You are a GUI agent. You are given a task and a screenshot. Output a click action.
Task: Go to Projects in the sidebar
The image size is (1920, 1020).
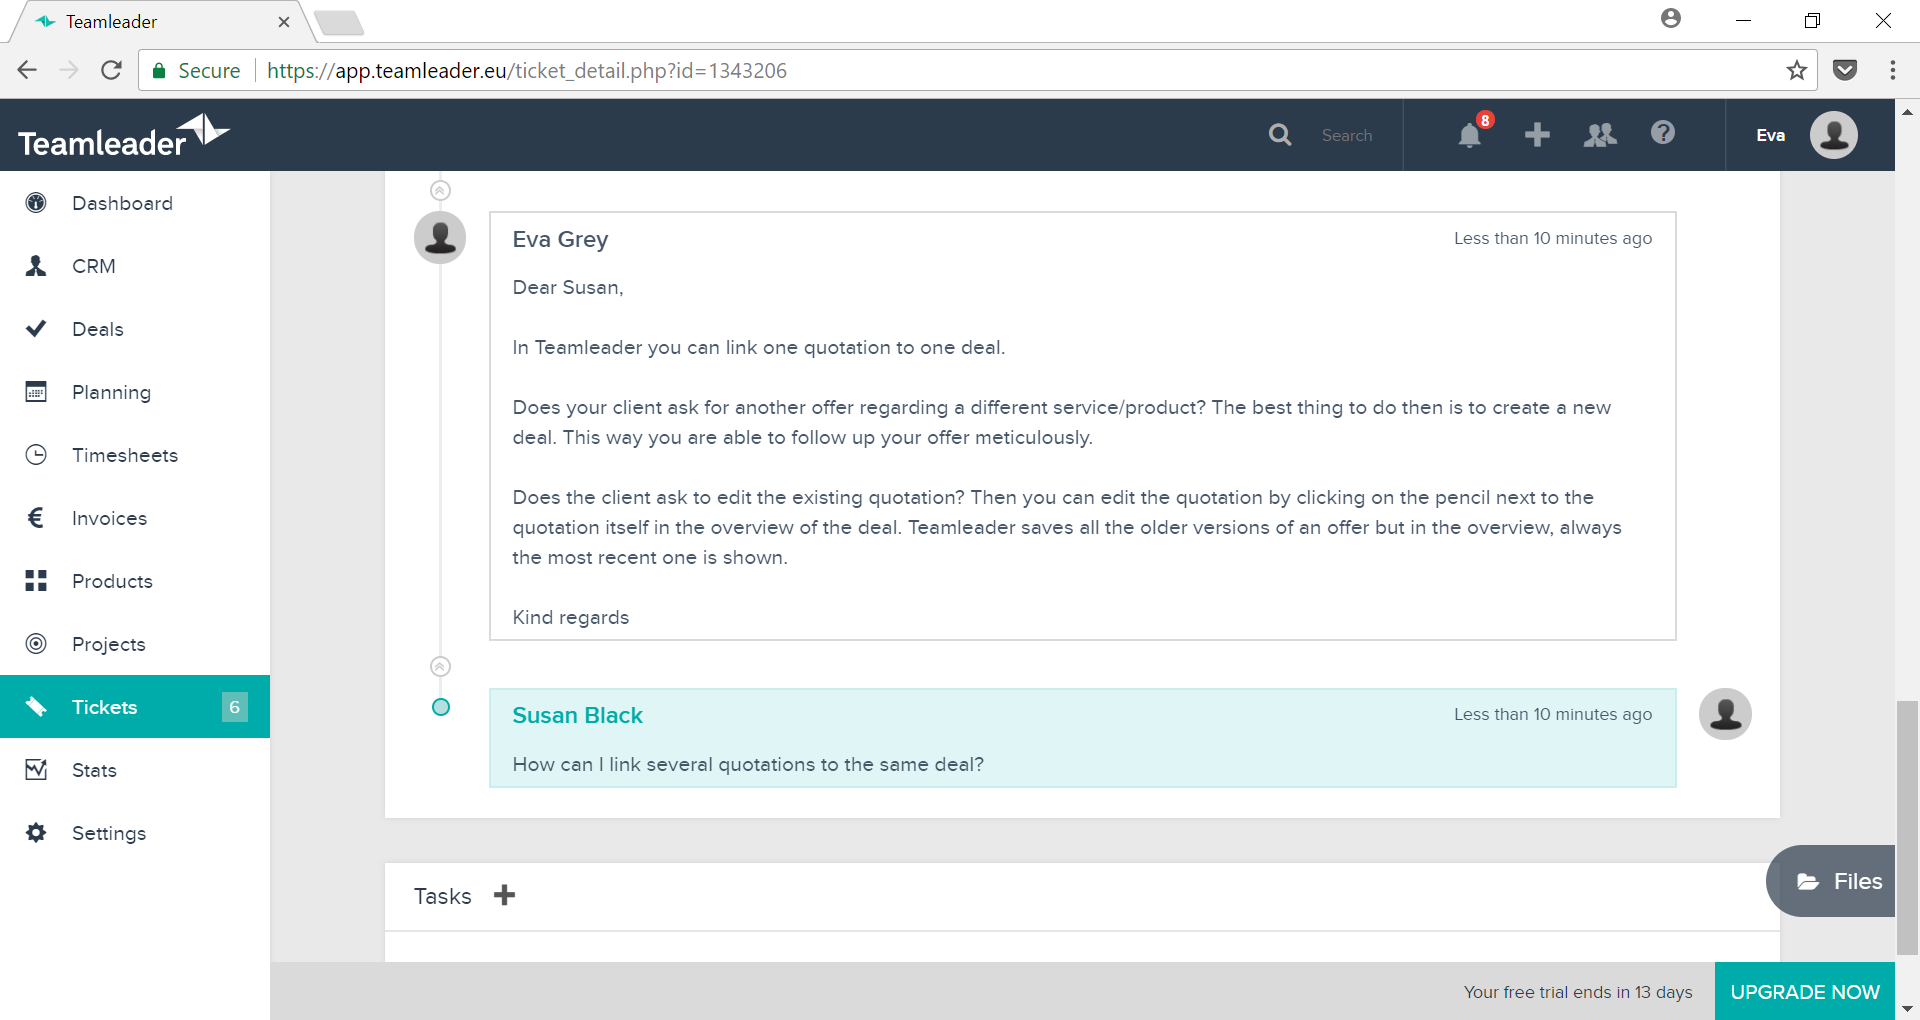click(135, 644)
